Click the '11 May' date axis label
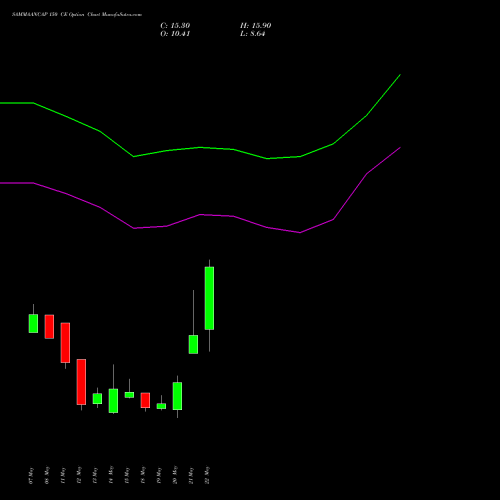This screenshot has width=500, height=500. [x=63, y=476]
